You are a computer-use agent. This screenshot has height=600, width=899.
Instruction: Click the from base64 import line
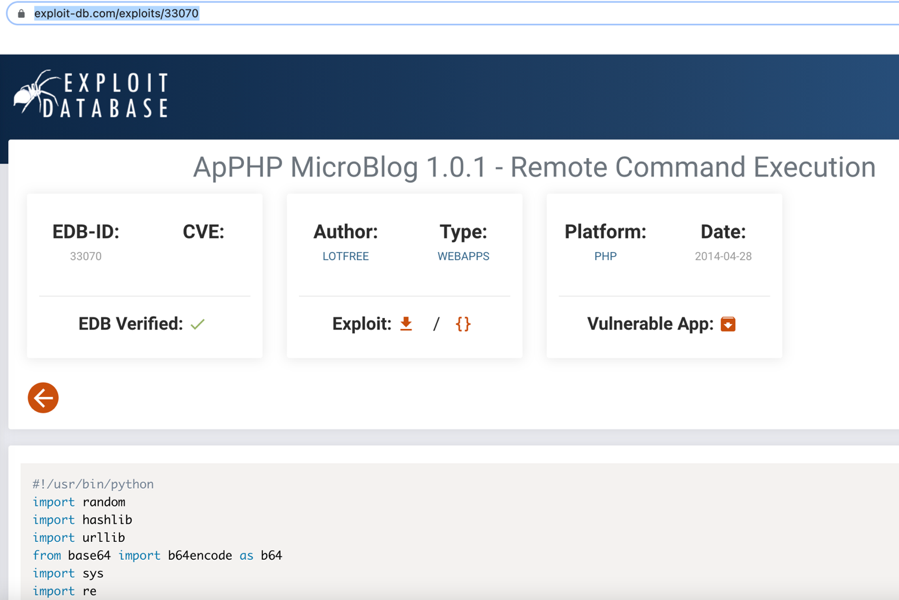(157, 555)
